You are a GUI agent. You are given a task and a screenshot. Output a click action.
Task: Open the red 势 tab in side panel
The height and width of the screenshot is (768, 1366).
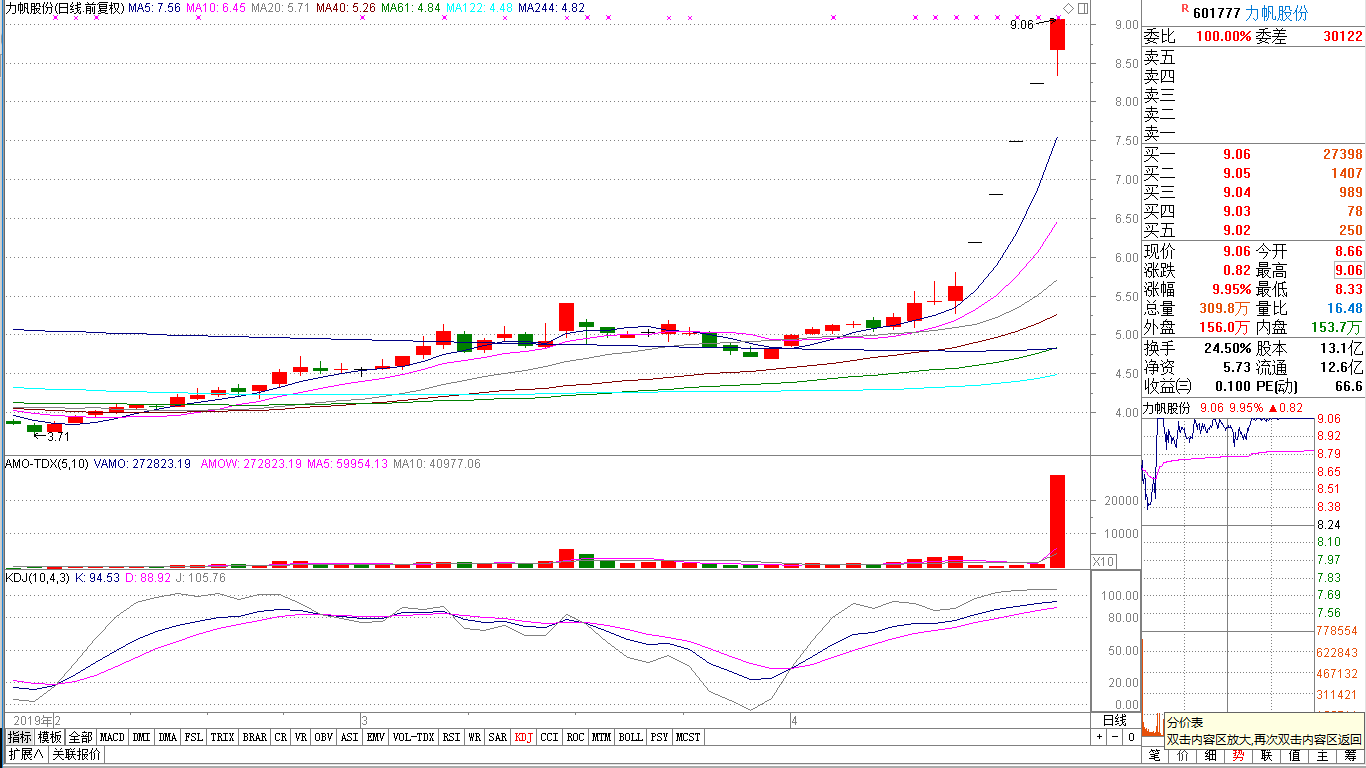coord(1239,756)
